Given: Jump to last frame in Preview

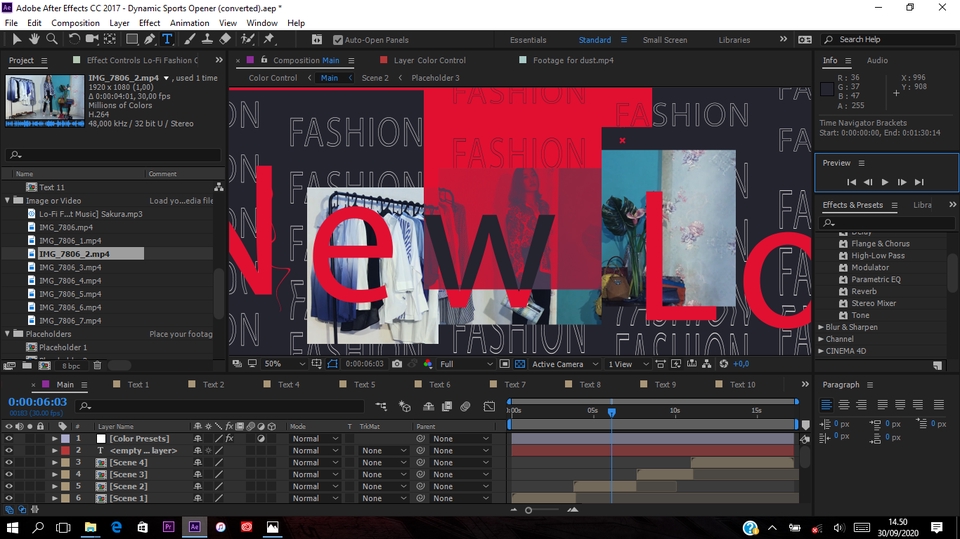Looking at the screenshot, I should [919, 182].
